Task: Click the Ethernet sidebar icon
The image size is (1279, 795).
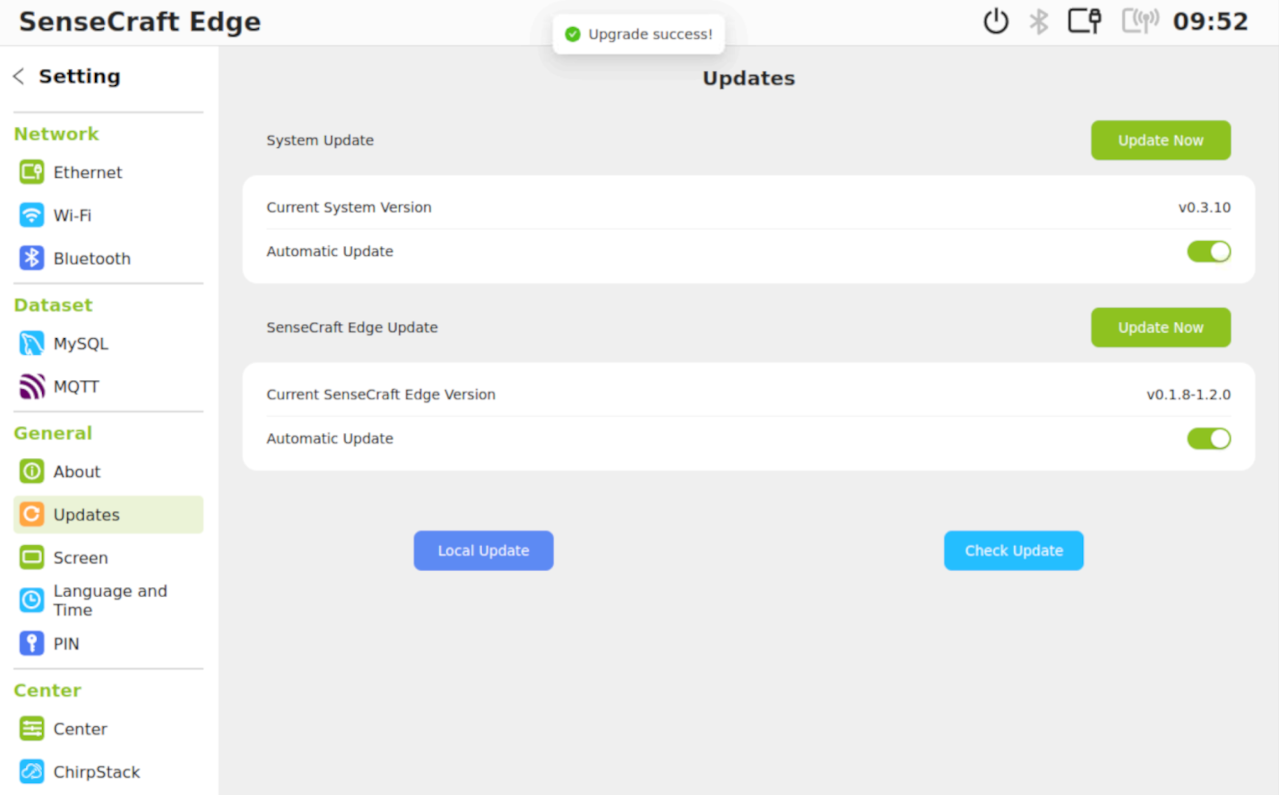Action: click(32, 172)
